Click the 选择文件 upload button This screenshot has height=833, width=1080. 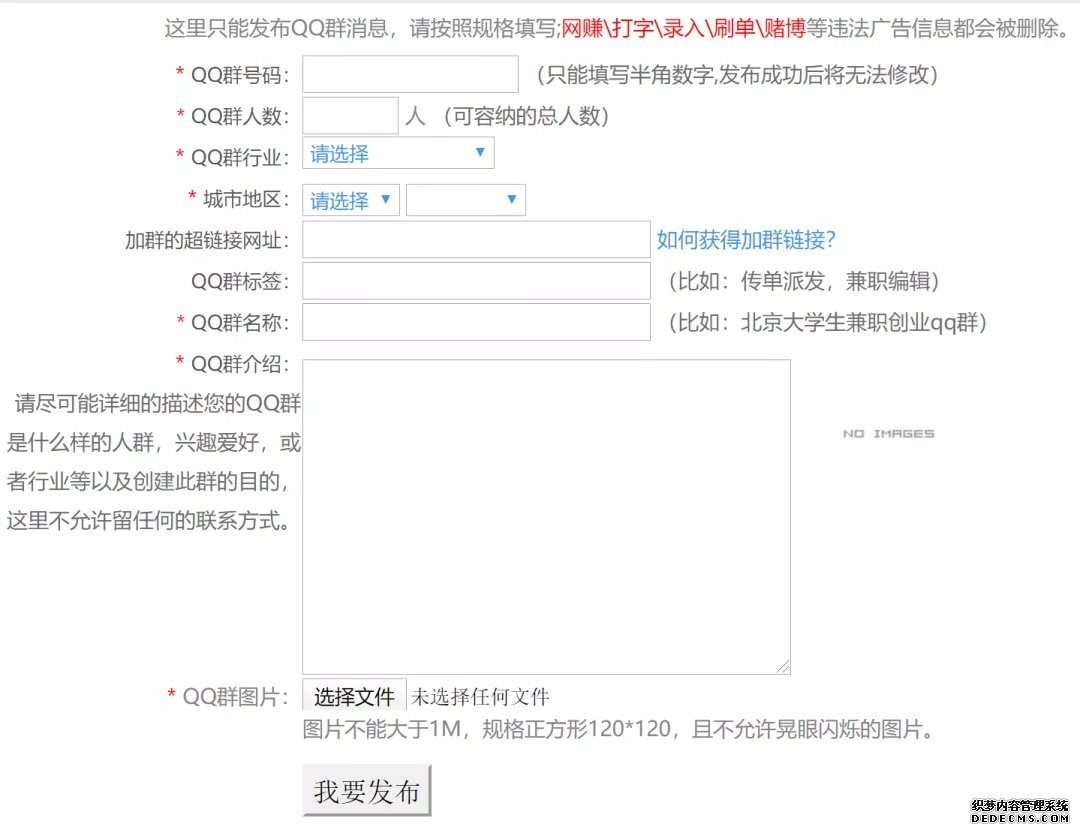[354, 697]
